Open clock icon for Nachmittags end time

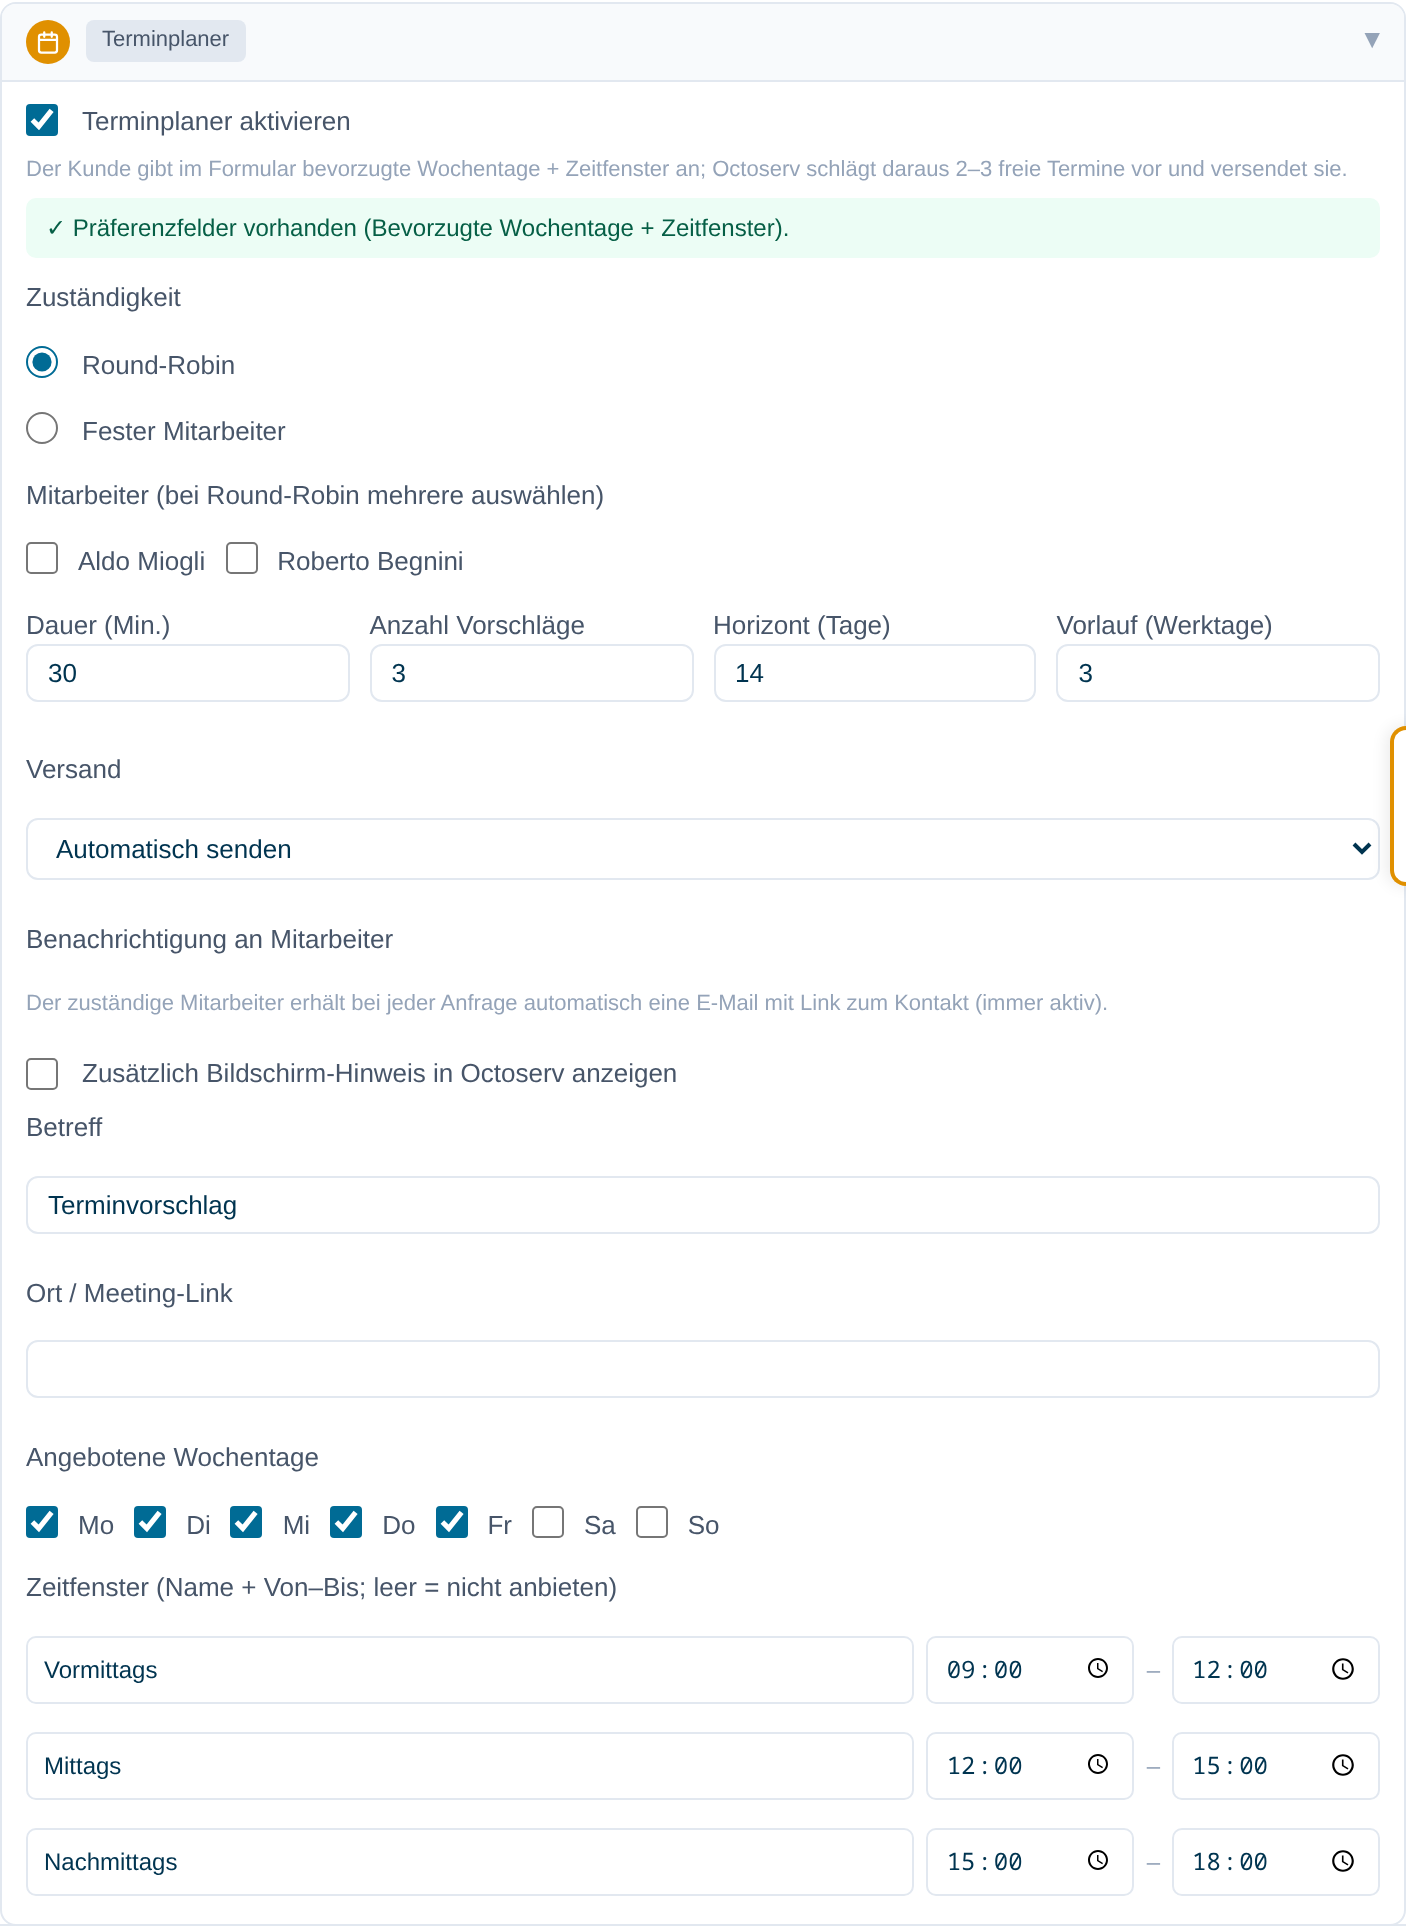point(1343,1860)
